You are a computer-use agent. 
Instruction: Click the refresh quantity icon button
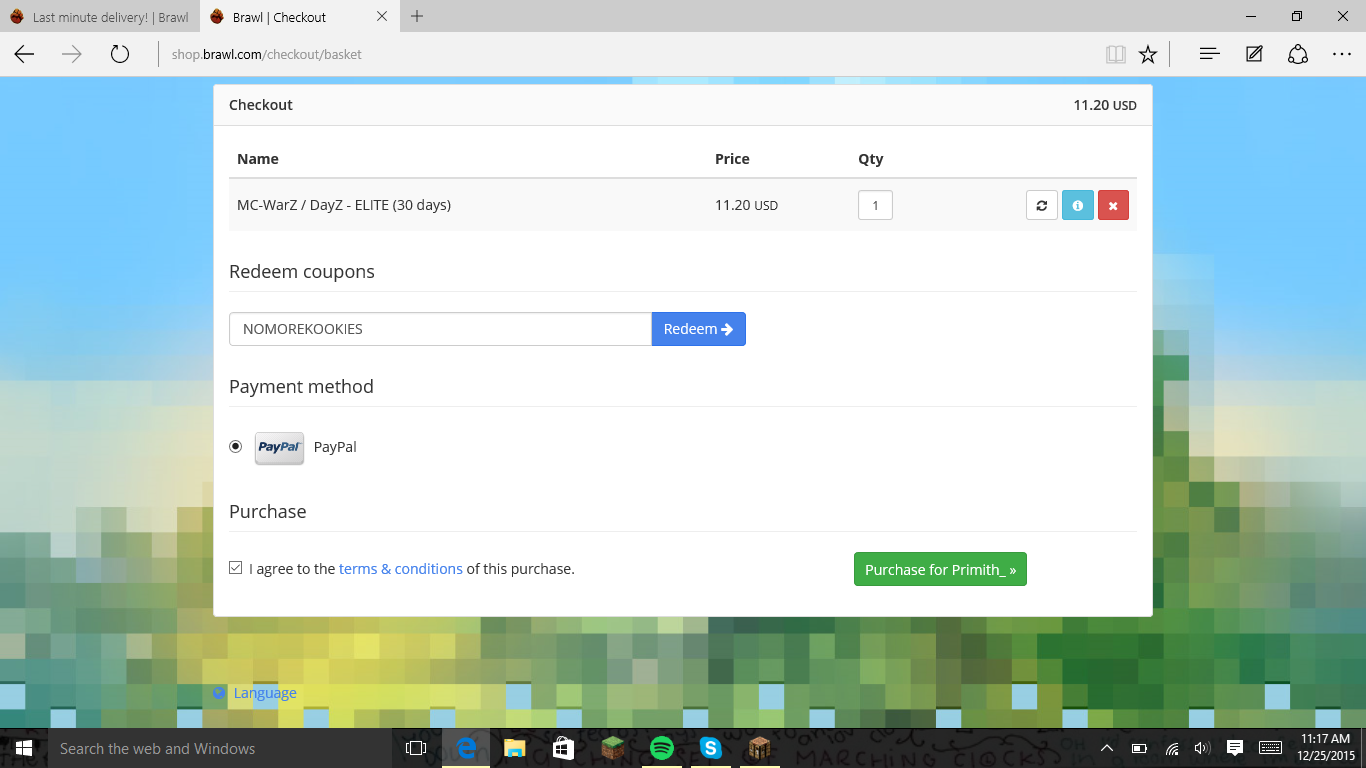pos(1041,205)
